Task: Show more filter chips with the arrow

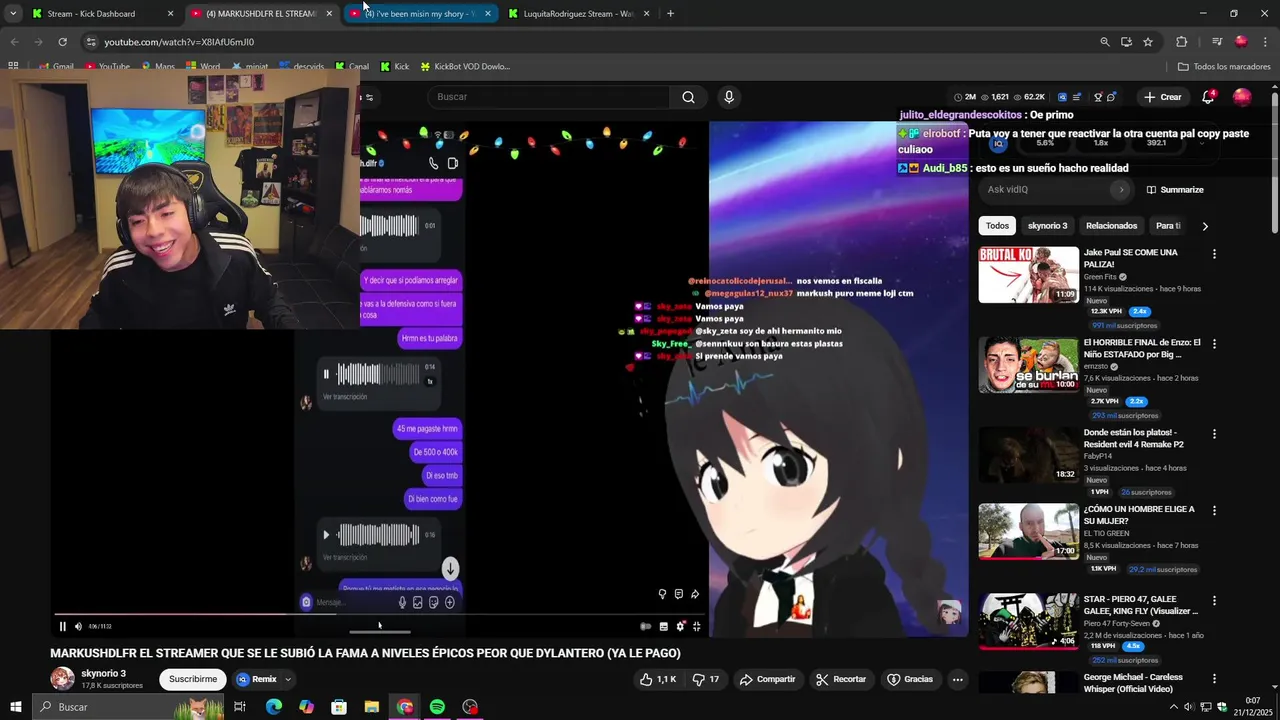Action: coord(1204,226)
